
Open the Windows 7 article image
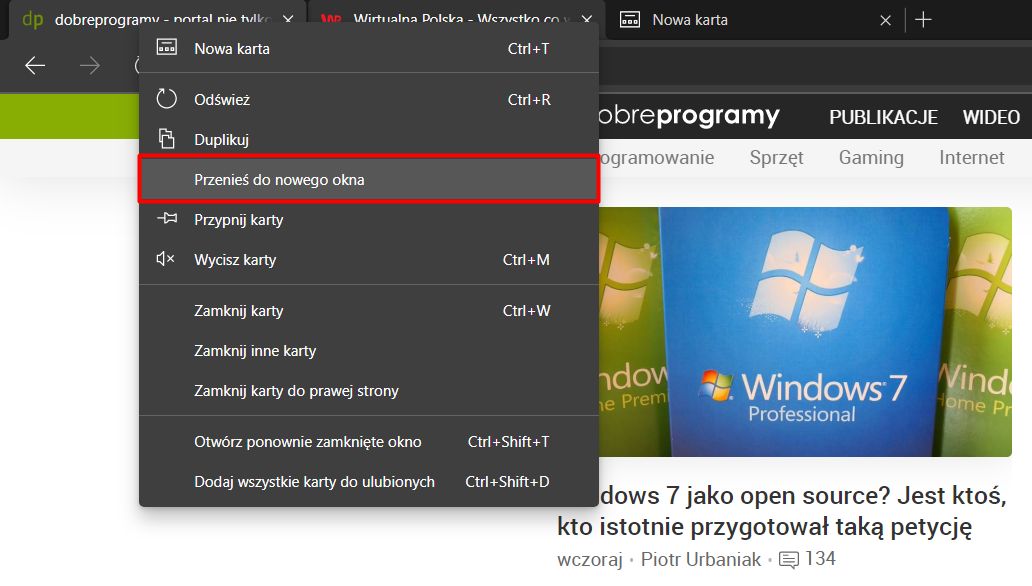(805, 332)
